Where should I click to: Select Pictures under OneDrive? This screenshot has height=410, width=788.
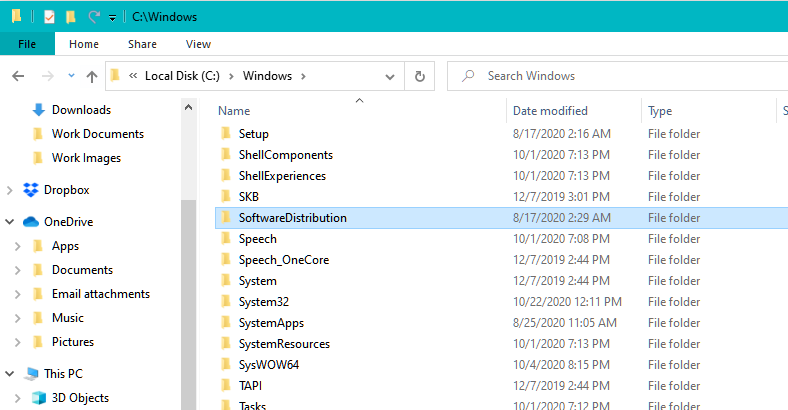[72, 342]
